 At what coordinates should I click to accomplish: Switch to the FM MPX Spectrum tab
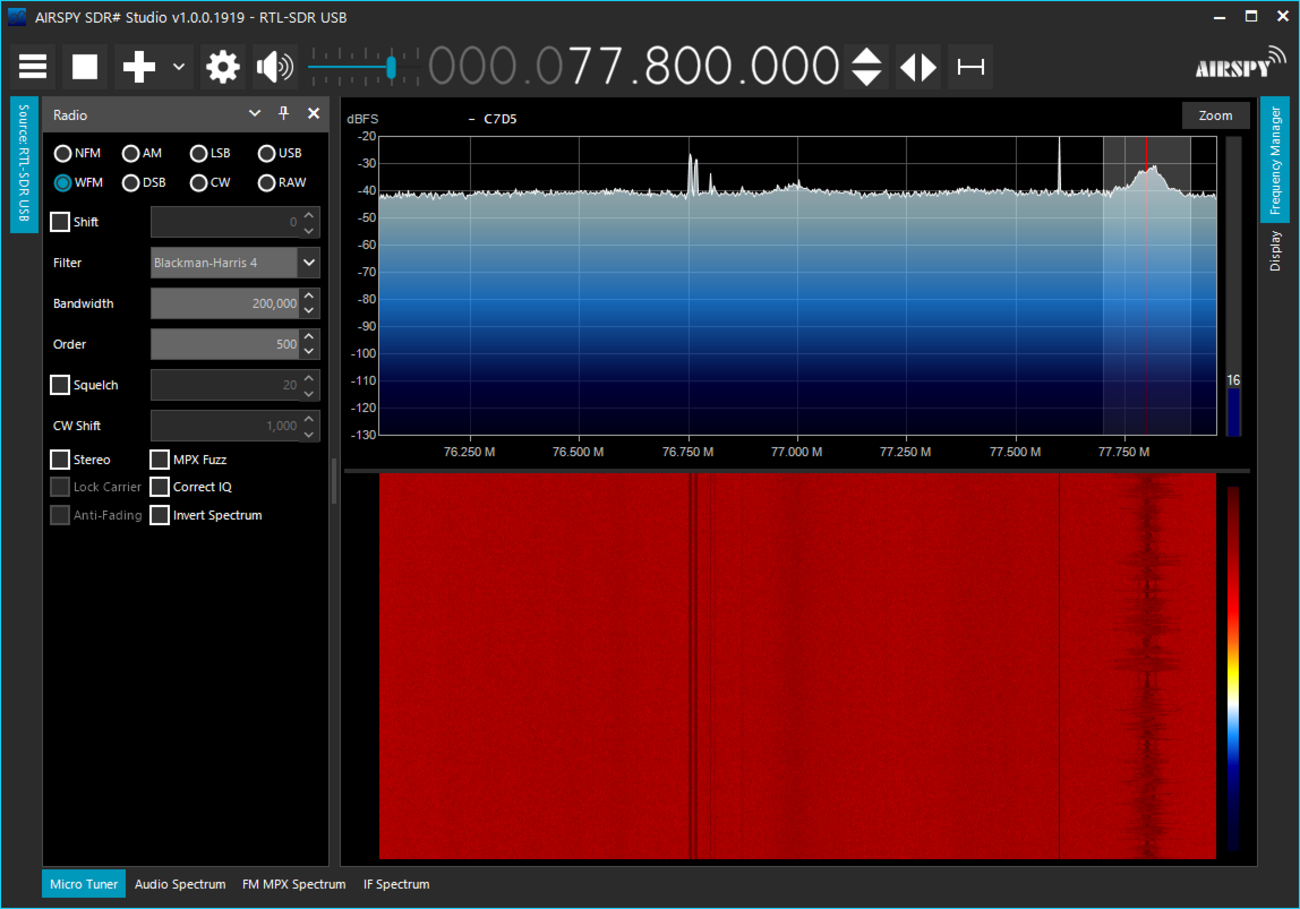tap(294, 884)
